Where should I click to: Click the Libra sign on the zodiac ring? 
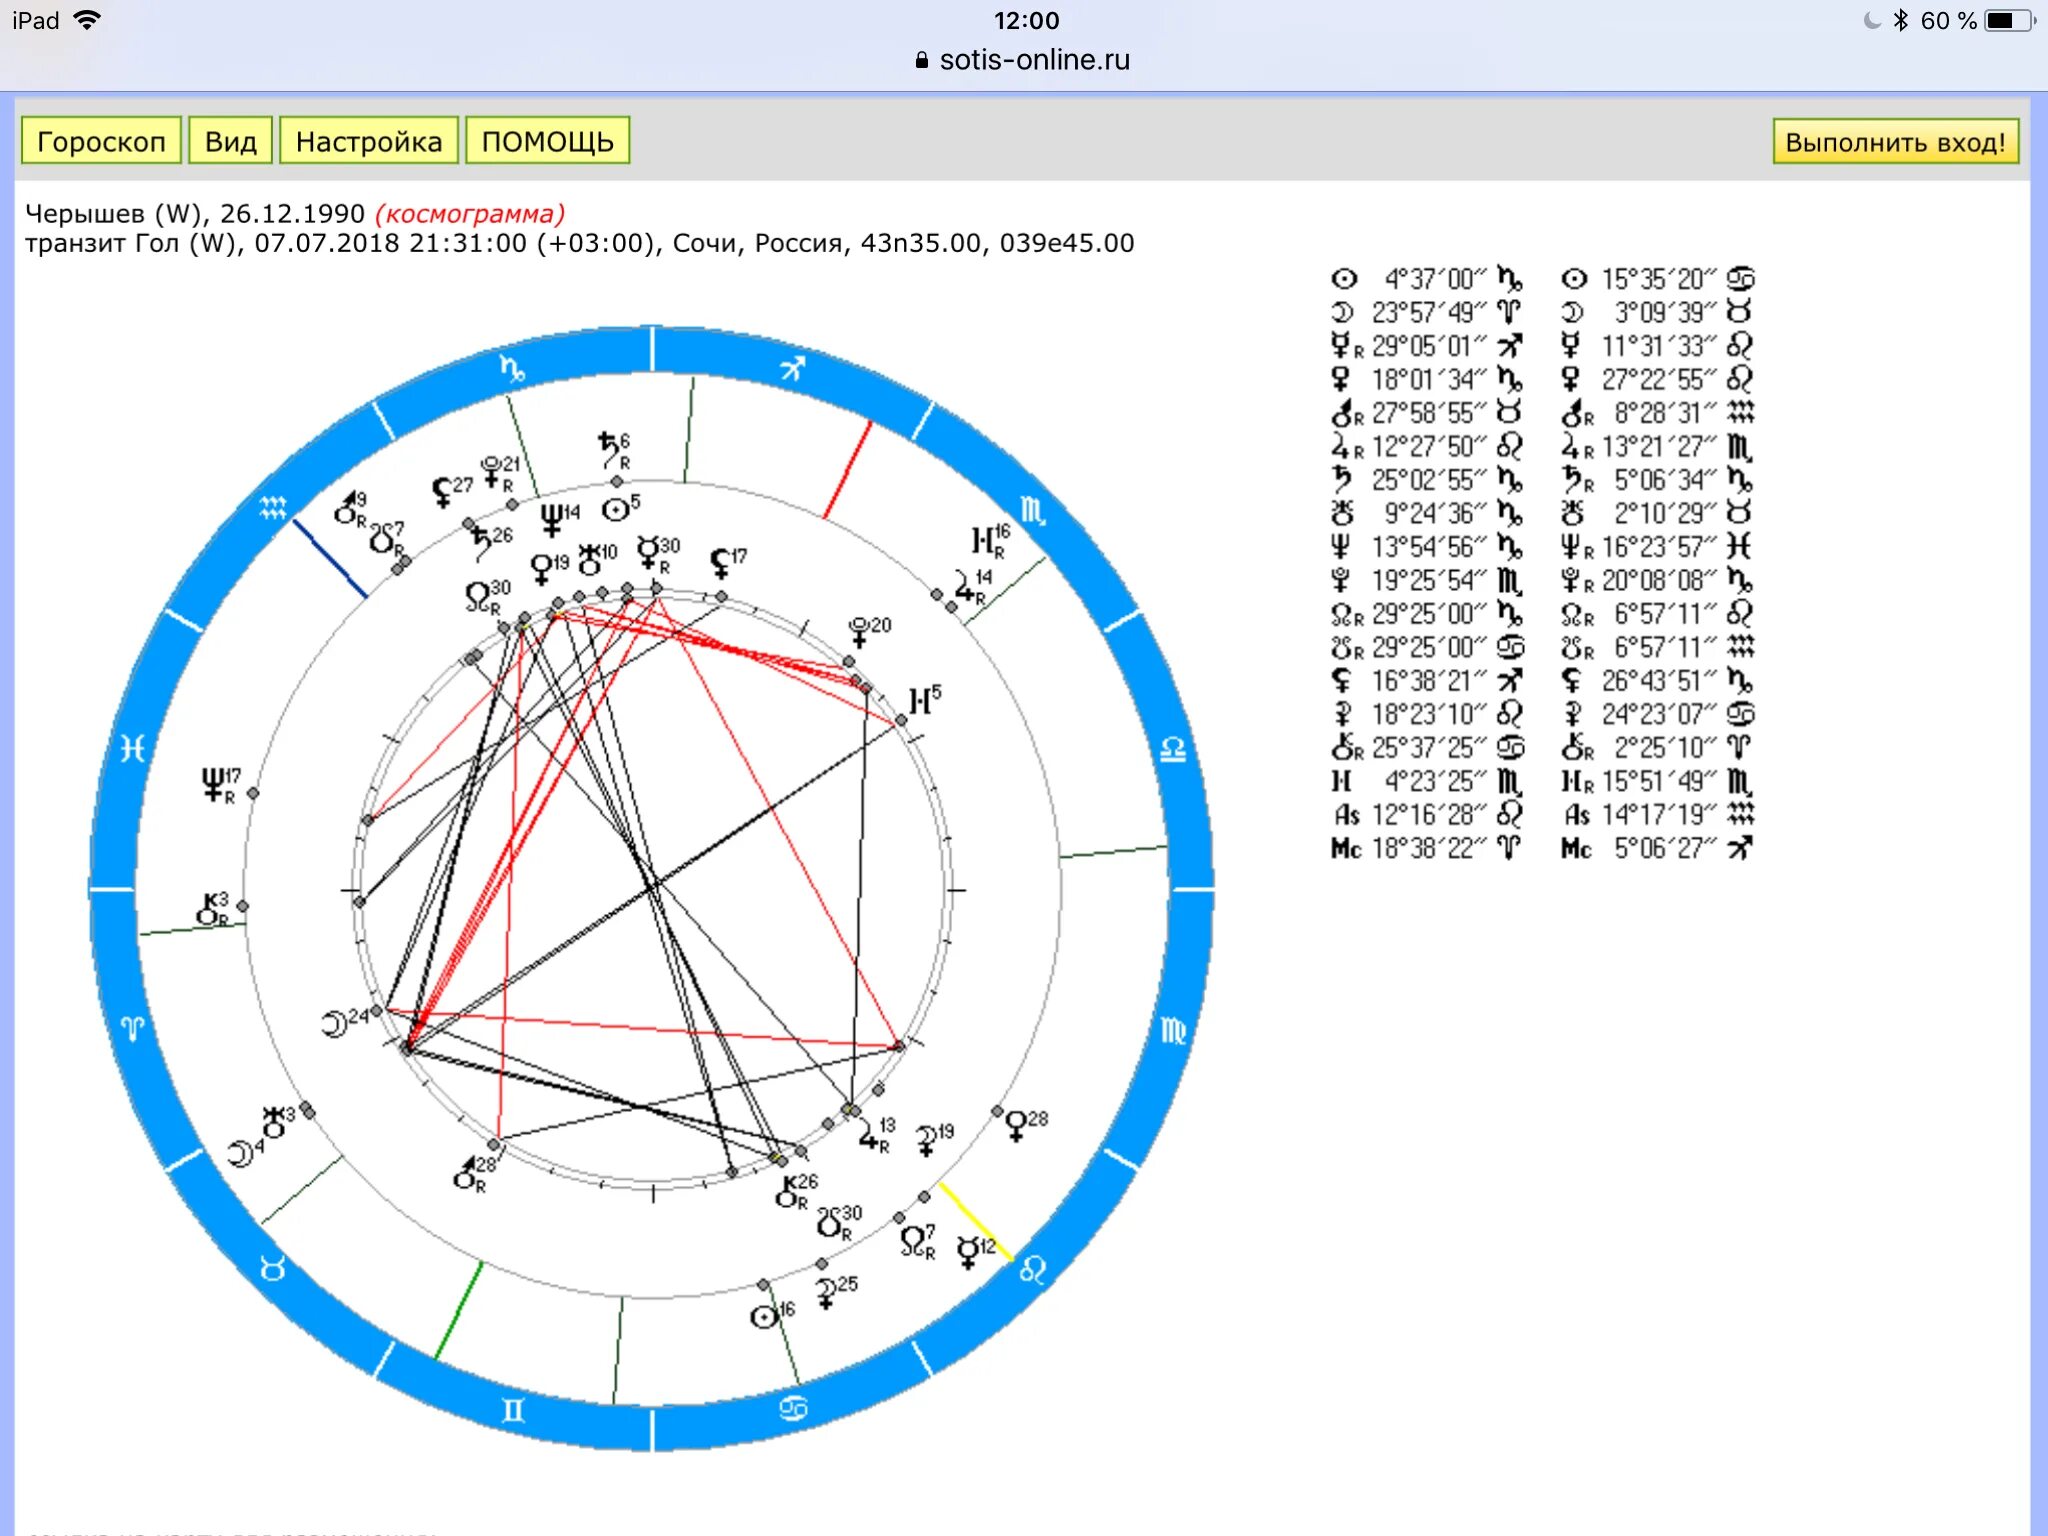point(1172,749)
